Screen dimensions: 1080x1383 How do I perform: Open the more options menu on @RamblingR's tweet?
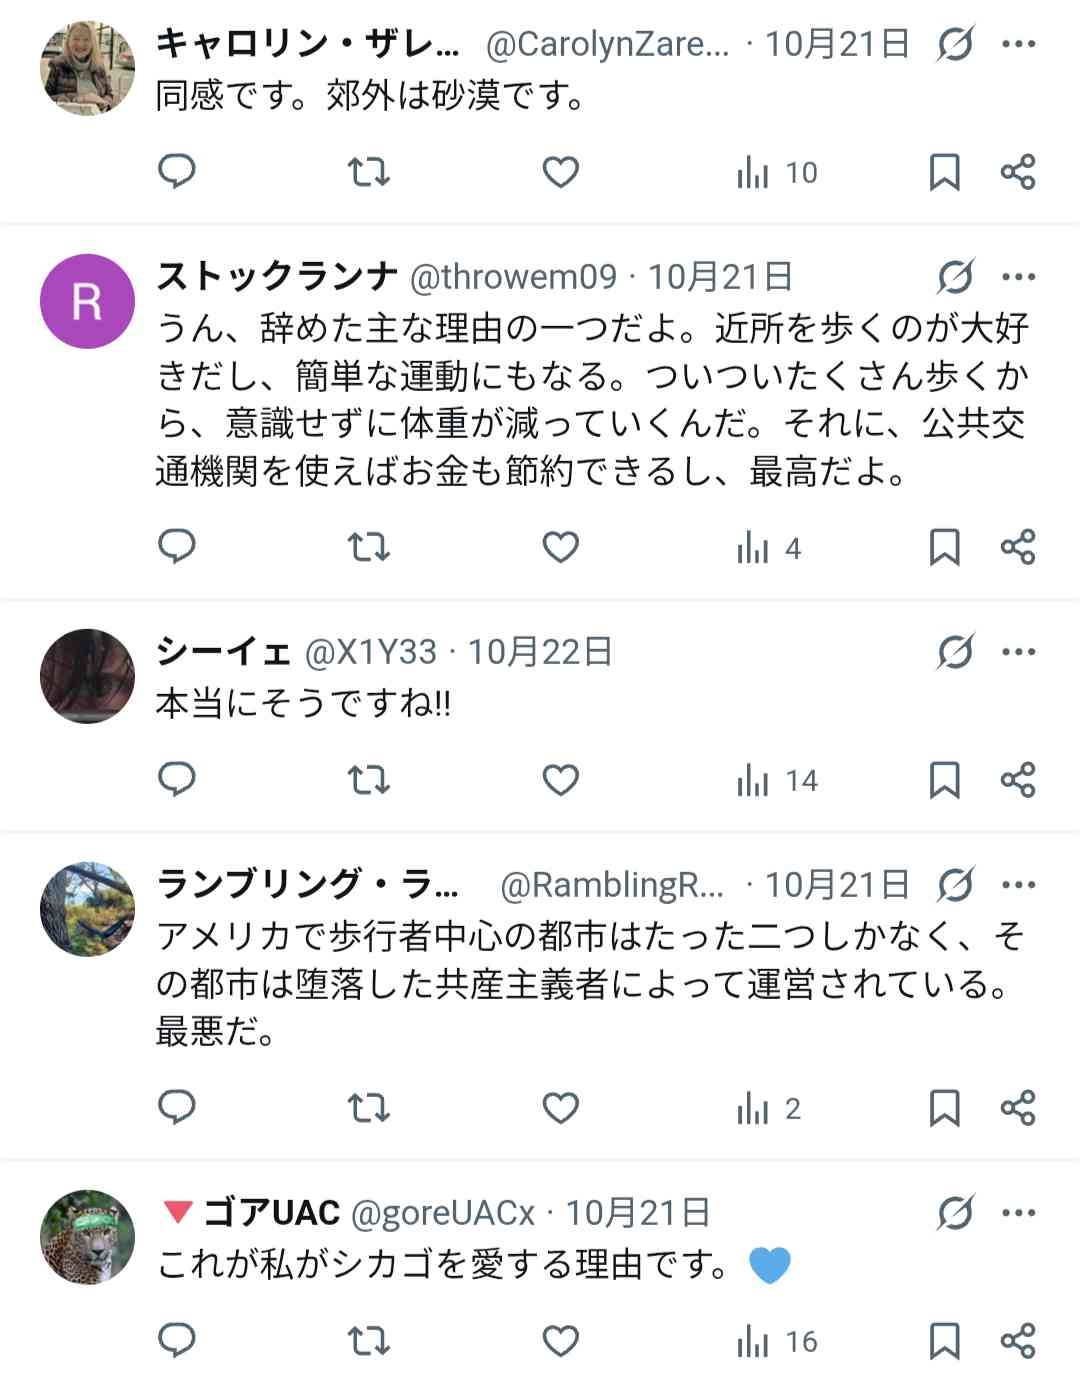coord(1019,883)
